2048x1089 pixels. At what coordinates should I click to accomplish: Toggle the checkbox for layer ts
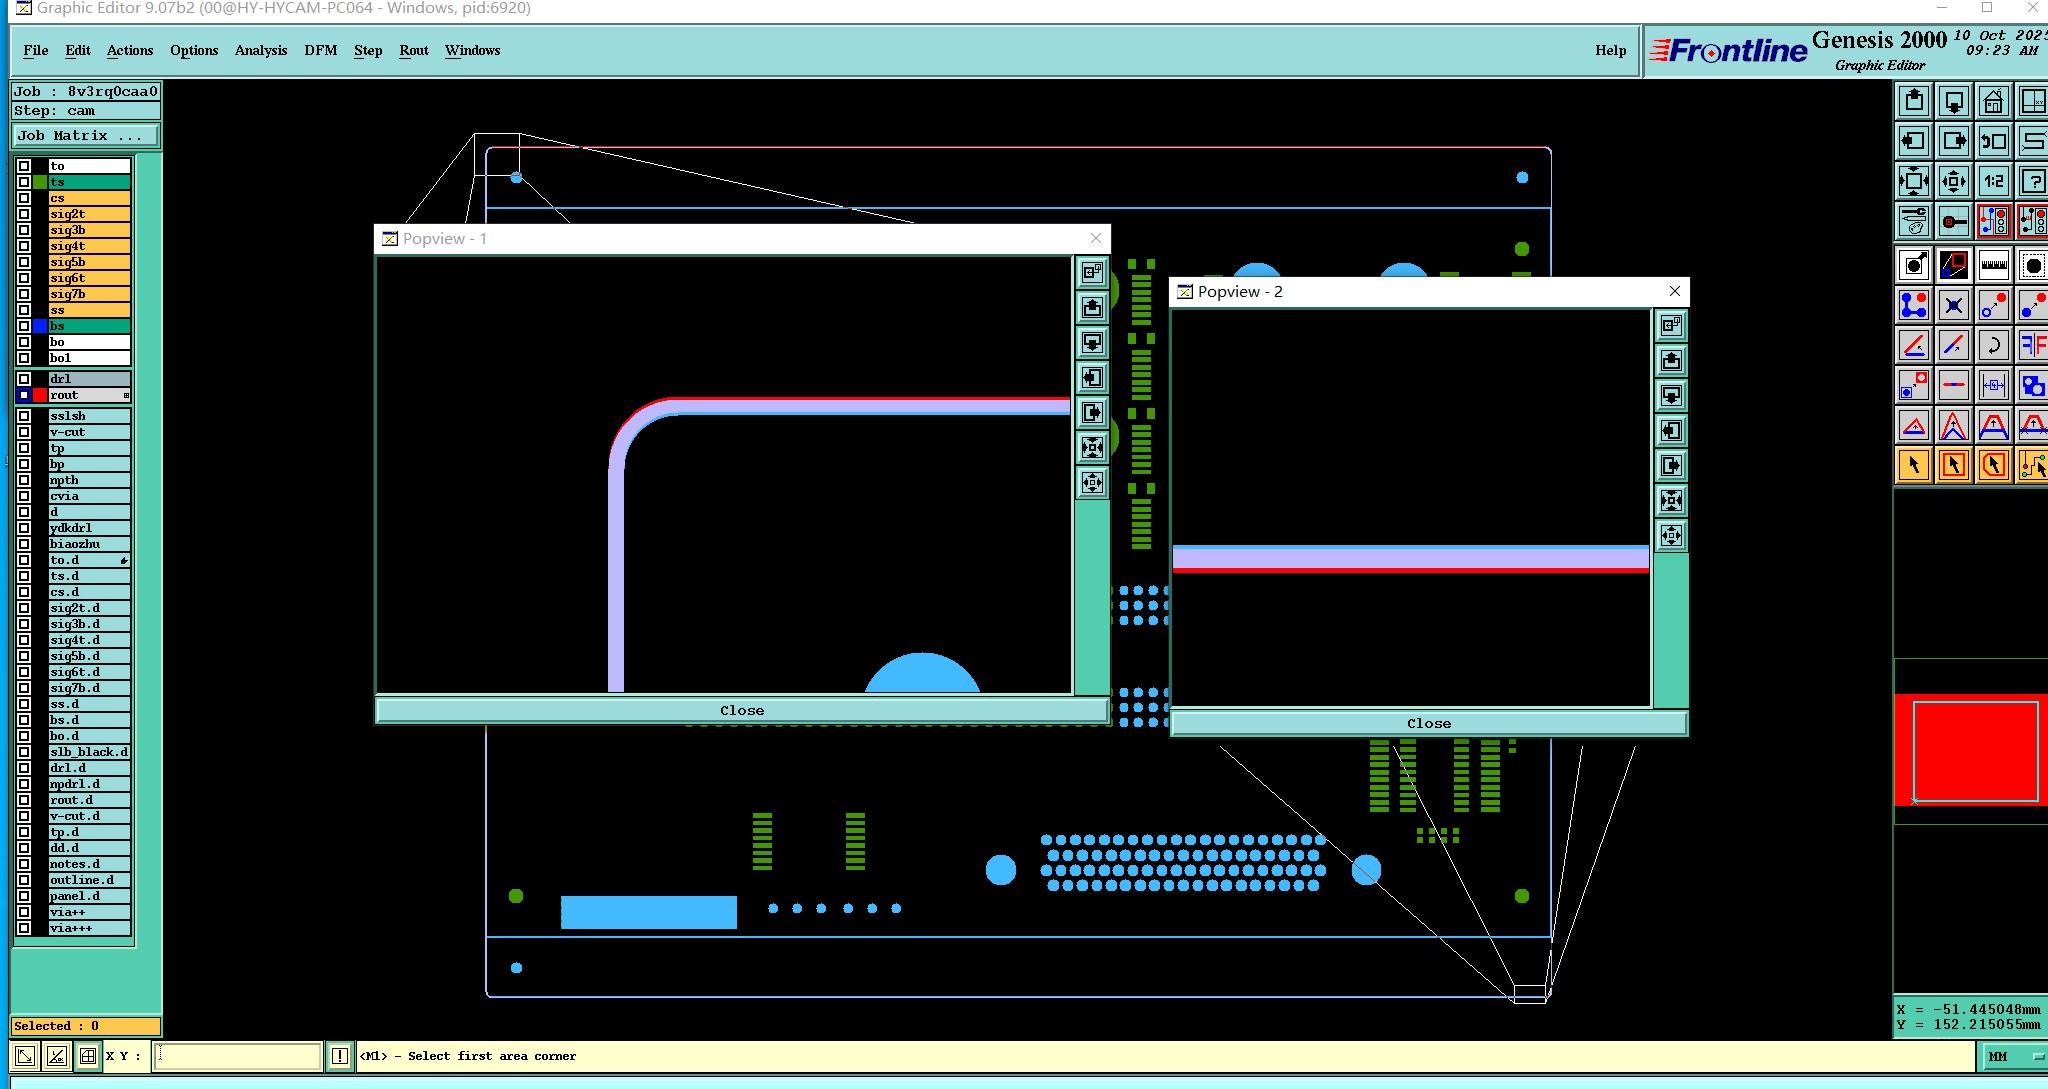(24, 182)
